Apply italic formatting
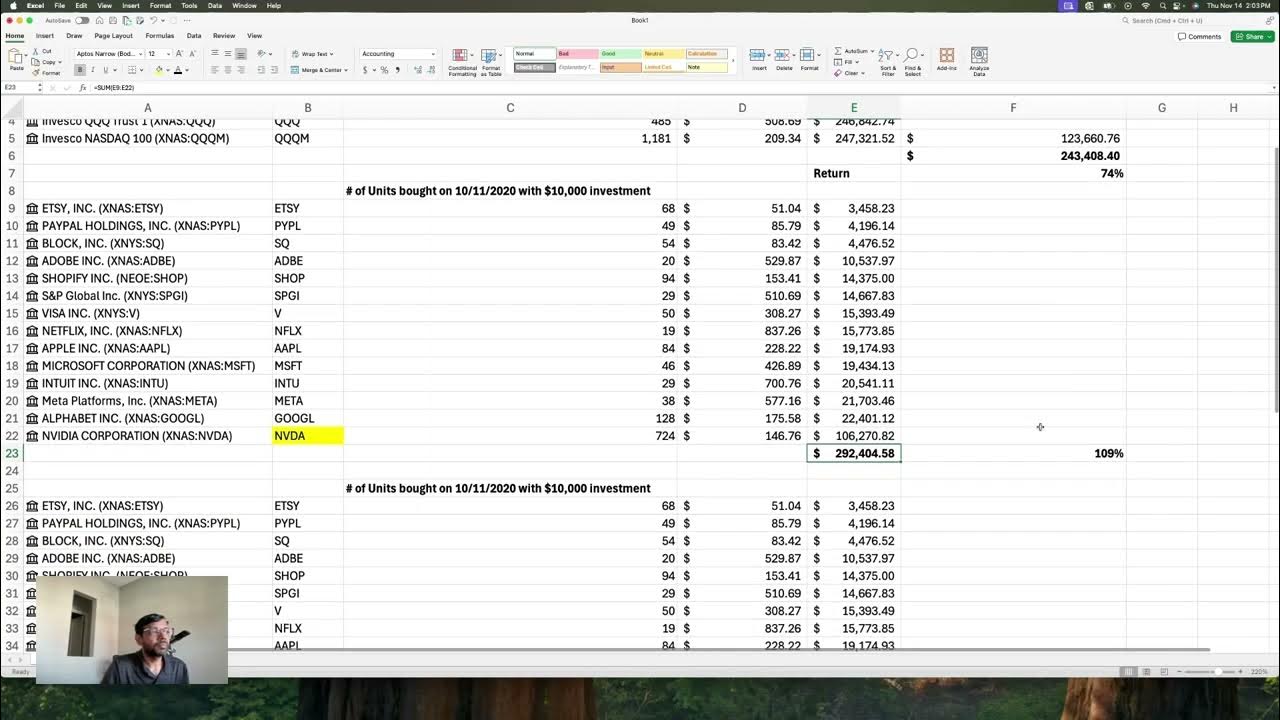1280x720 pixels. (x=92, y=70)
